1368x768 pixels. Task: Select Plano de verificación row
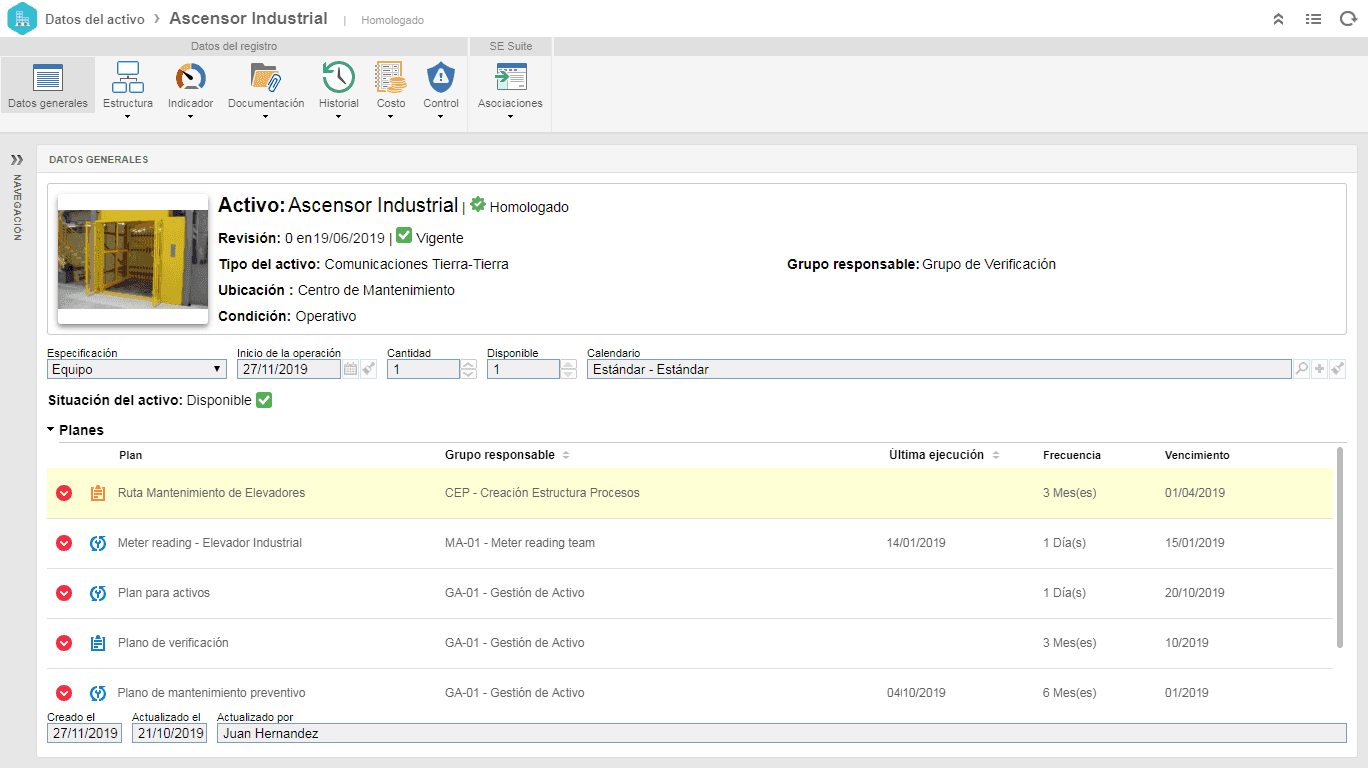pos(690,643)
